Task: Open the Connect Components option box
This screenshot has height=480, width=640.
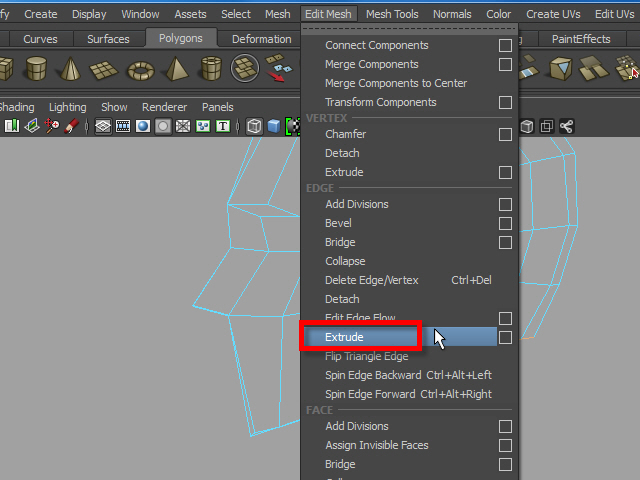Action: click(x=505, y=46)
